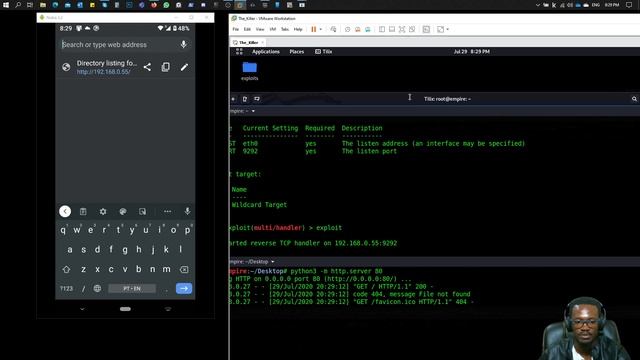The width and height of the screenshot is (640, 360).
Task: Tap the Android home pill
Action: pyautogui.click(x=125, y=309)
